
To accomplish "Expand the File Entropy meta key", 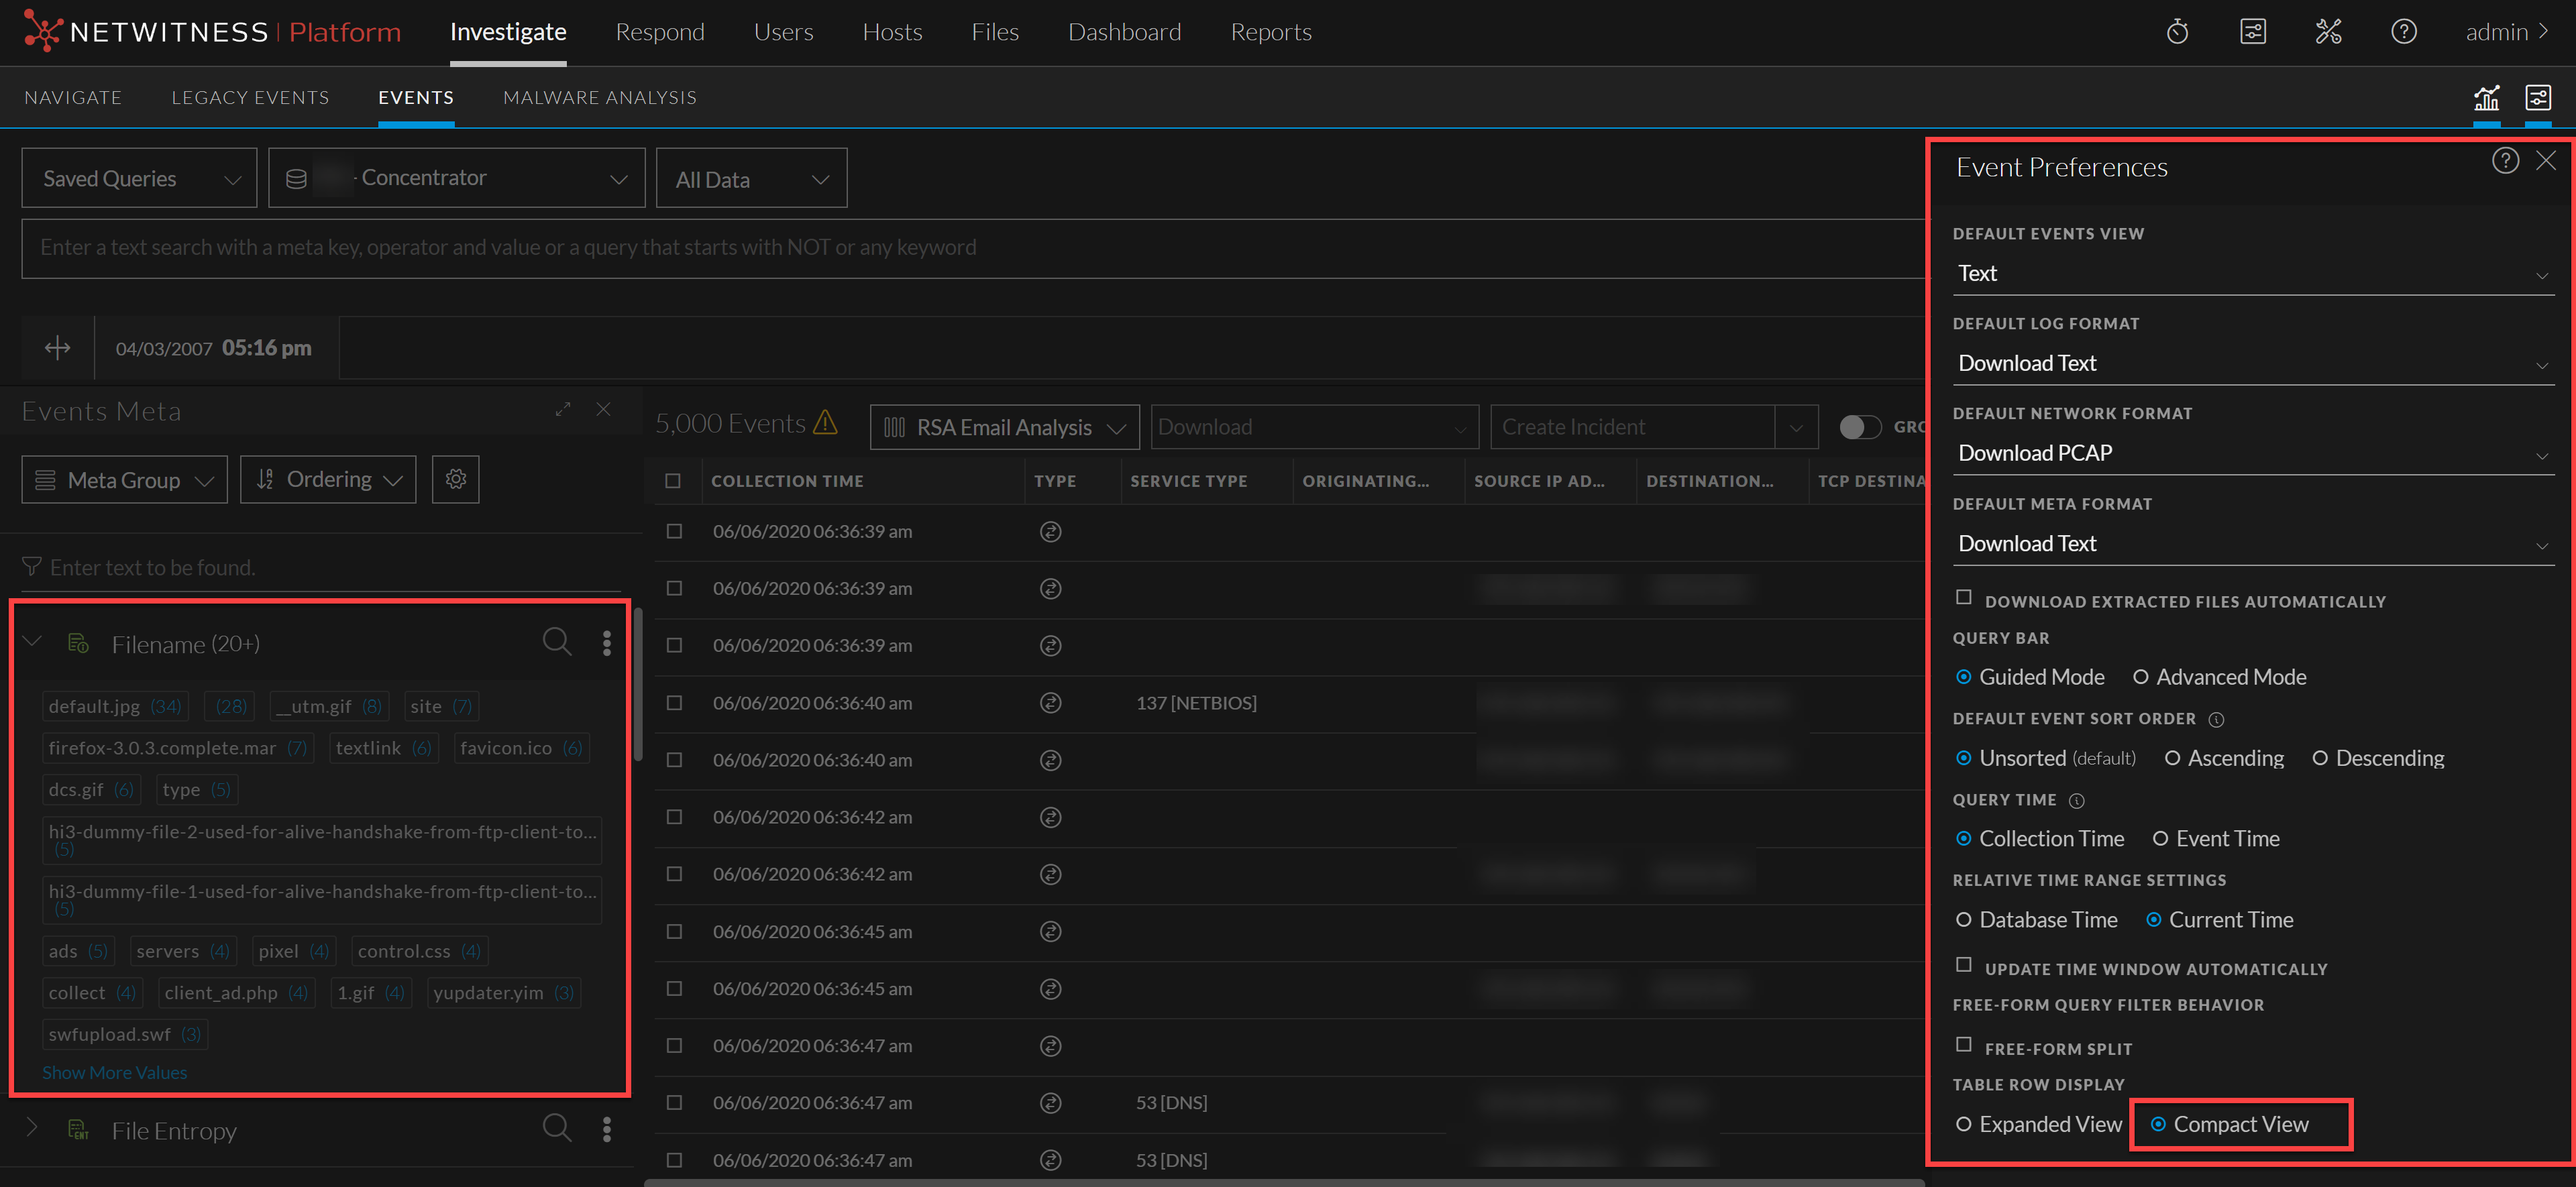I will (32, 1129).
